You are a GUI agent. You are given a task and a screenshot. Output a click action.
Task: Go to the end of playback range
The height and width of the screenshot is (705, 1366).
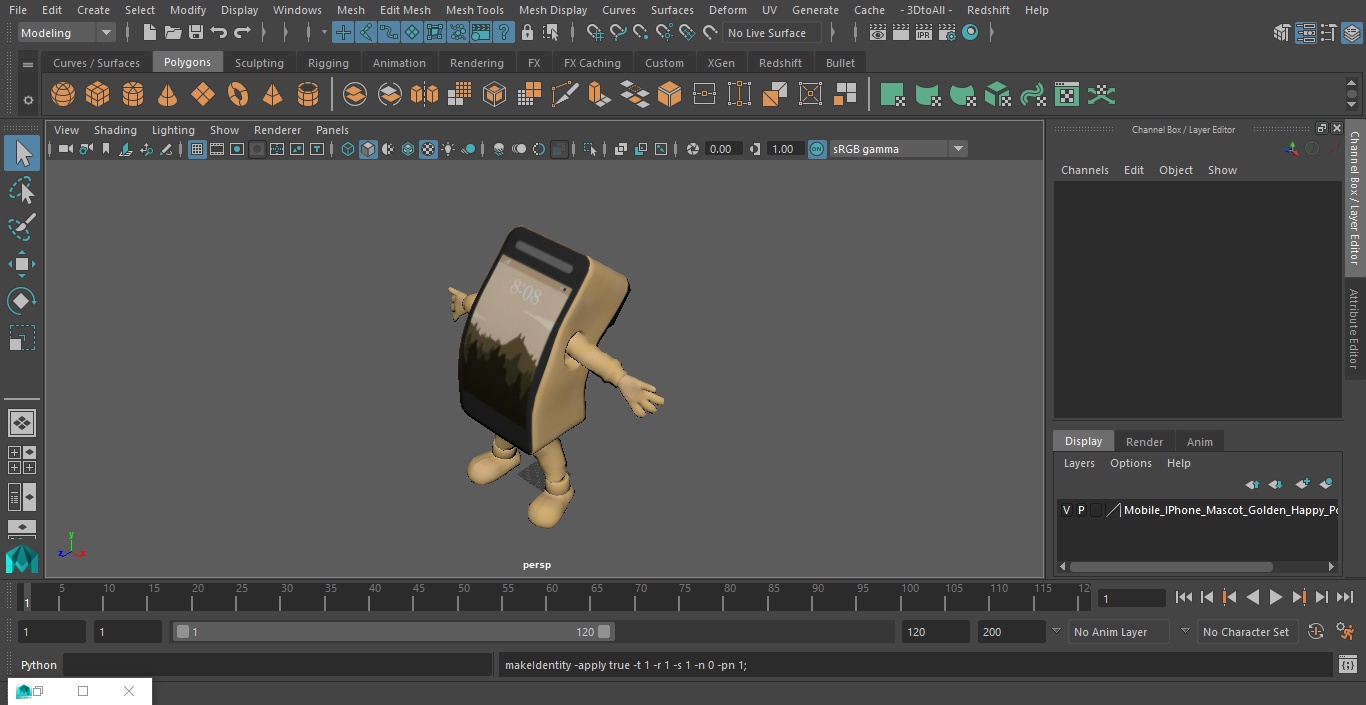click(1345, 597)
